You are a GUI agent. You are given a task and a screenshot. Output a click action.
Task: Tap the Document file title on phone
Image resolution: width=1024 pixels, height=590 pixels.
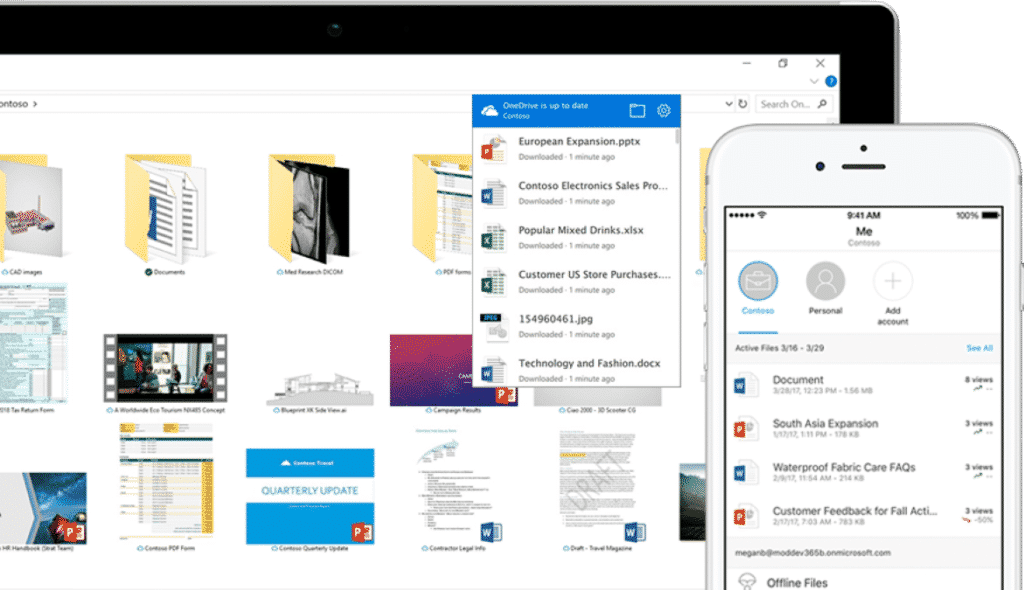coord(797,380)
